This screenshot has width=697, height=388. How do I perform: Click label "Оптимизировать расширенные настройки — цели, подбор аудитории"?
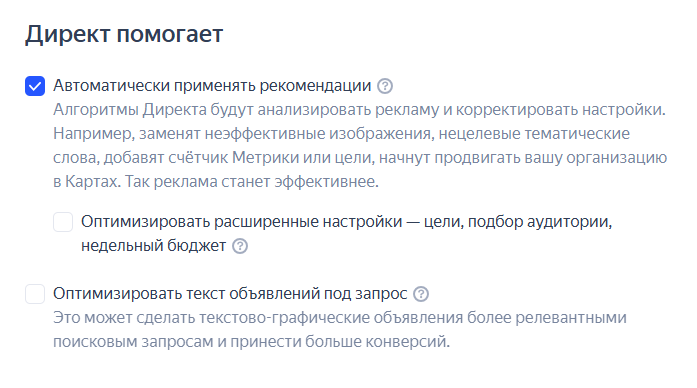pyautogui.click(x=346, y=221)
